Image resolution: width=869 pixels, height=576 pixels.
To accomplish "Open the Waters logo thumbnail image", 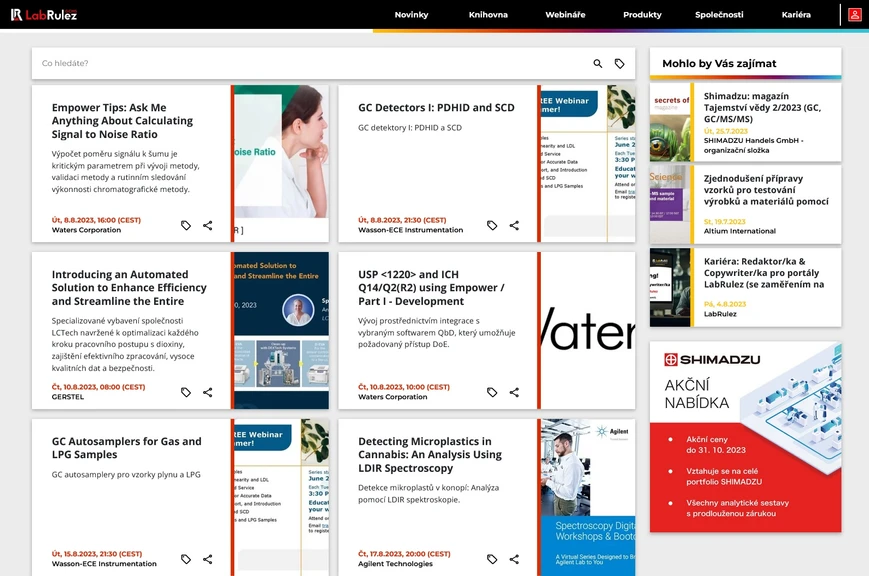I will click(588, 331).
